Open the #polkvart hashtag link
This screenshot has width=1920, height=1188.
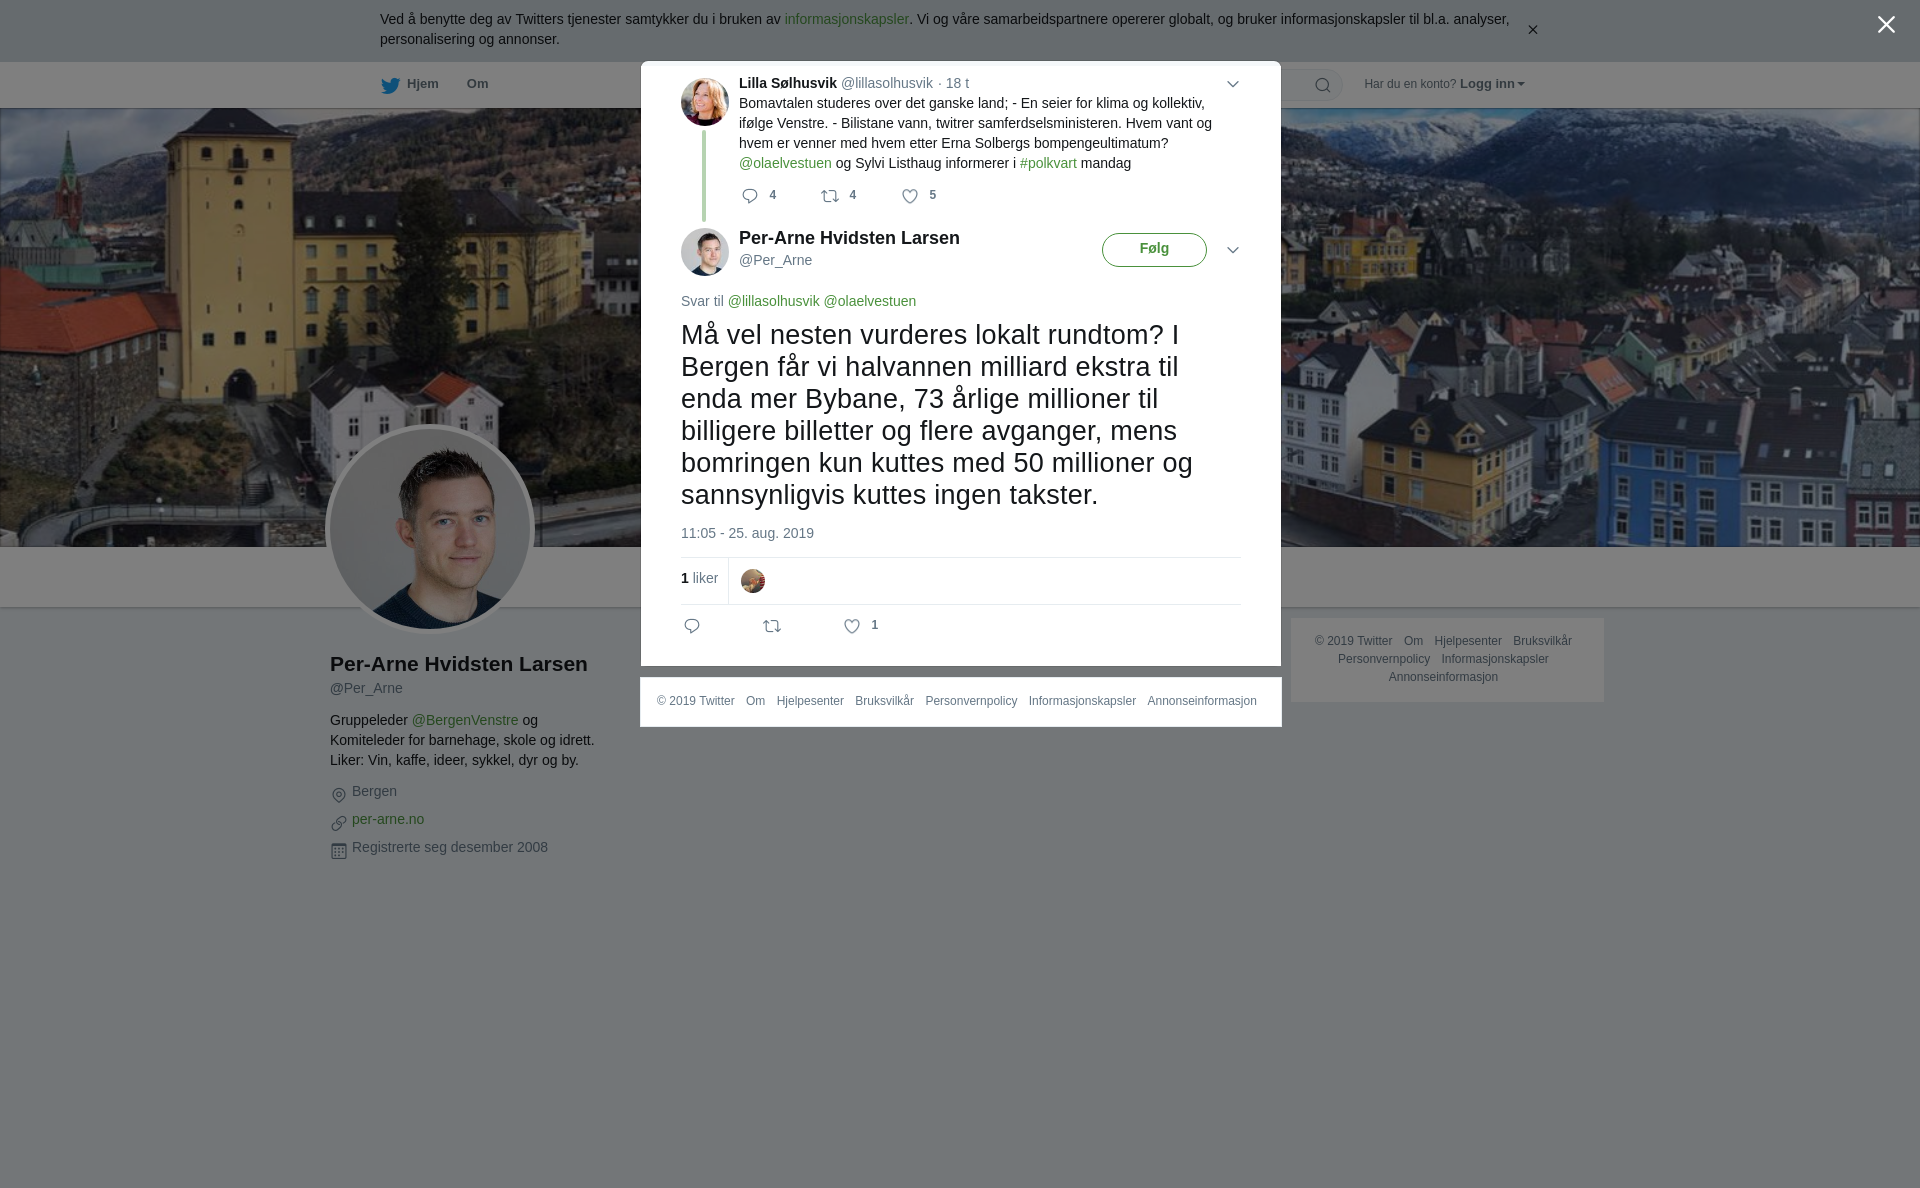click(1048, 163)
